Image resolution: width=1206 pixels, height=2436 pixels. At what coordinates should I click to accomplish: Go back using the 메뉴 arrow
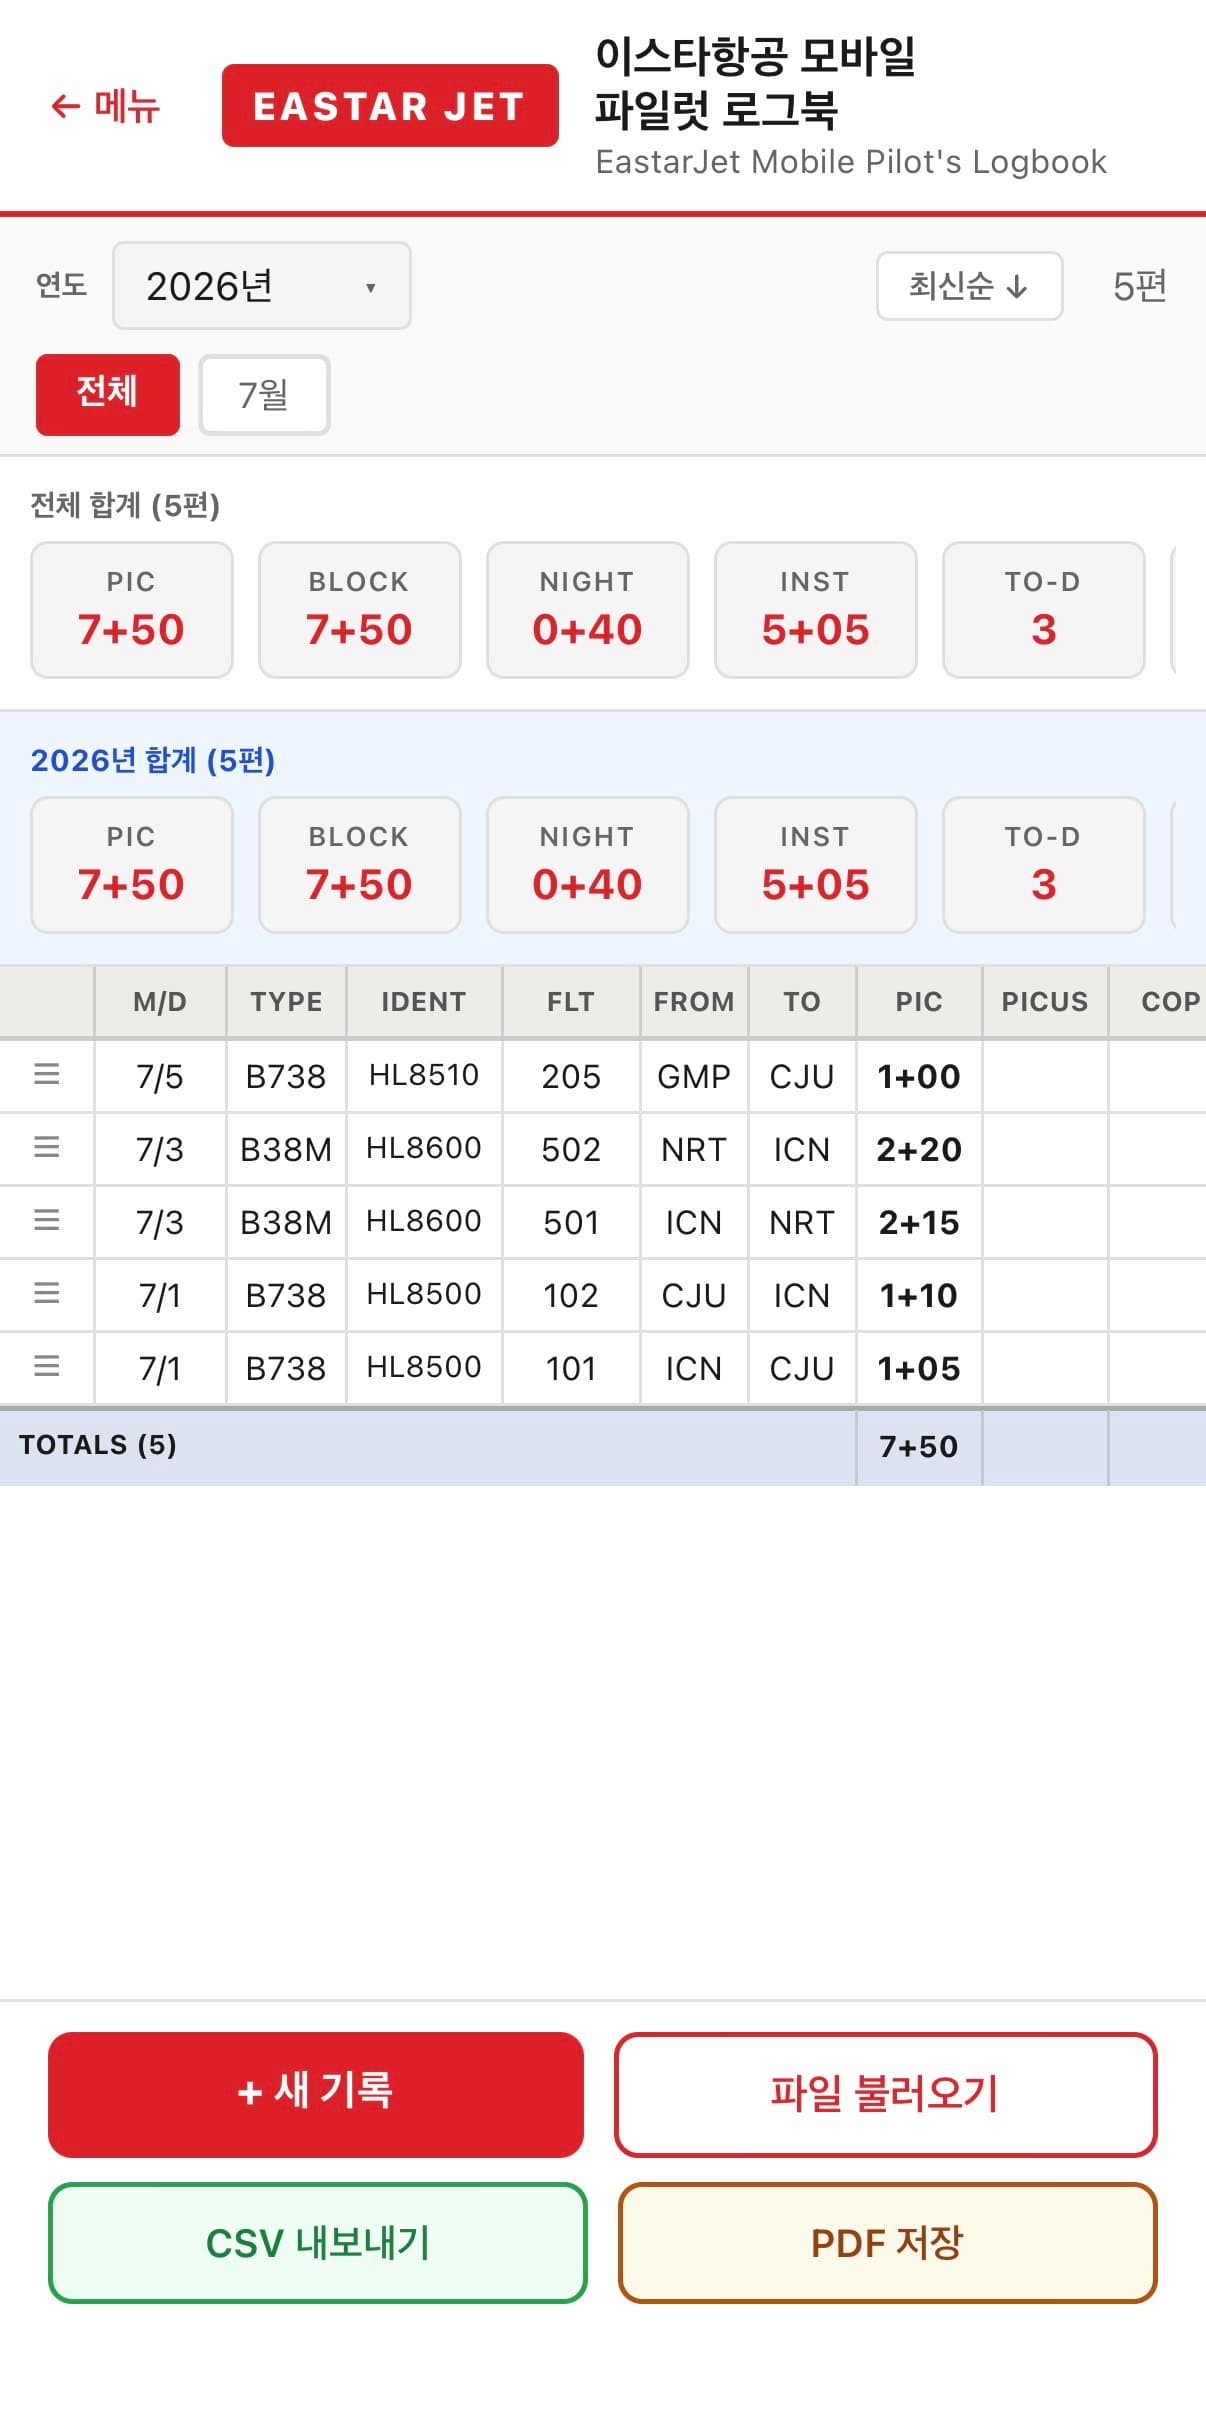(105, 106)
